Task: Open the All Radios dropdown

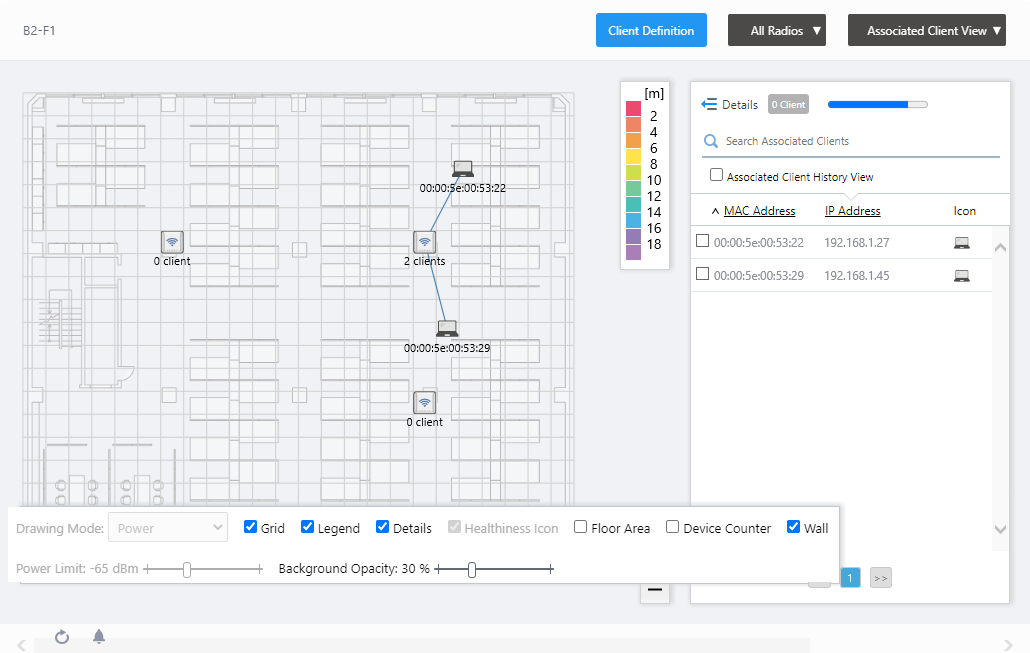Action: [776, 31]
